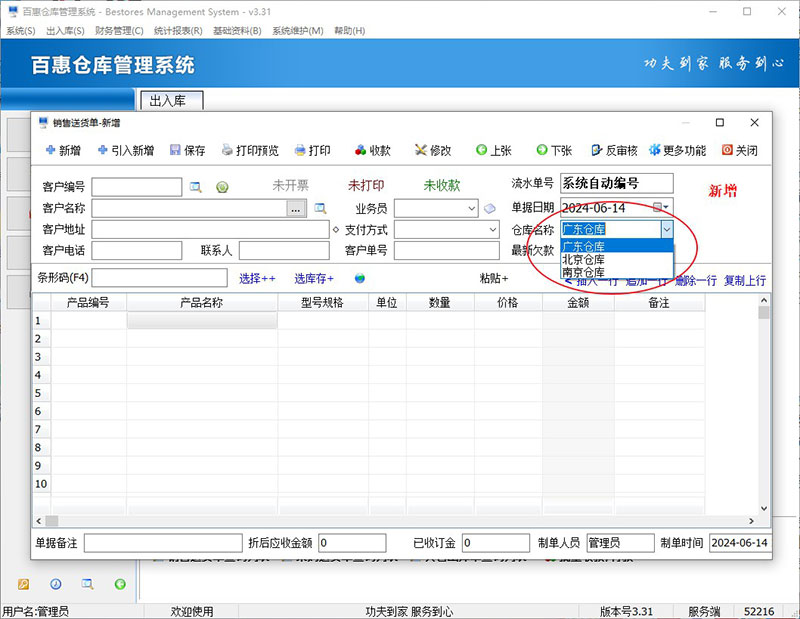The width and height of the screenshot is (800, 619).
Task: Open the 业务员 dropdown
Action: click(471, 209)
